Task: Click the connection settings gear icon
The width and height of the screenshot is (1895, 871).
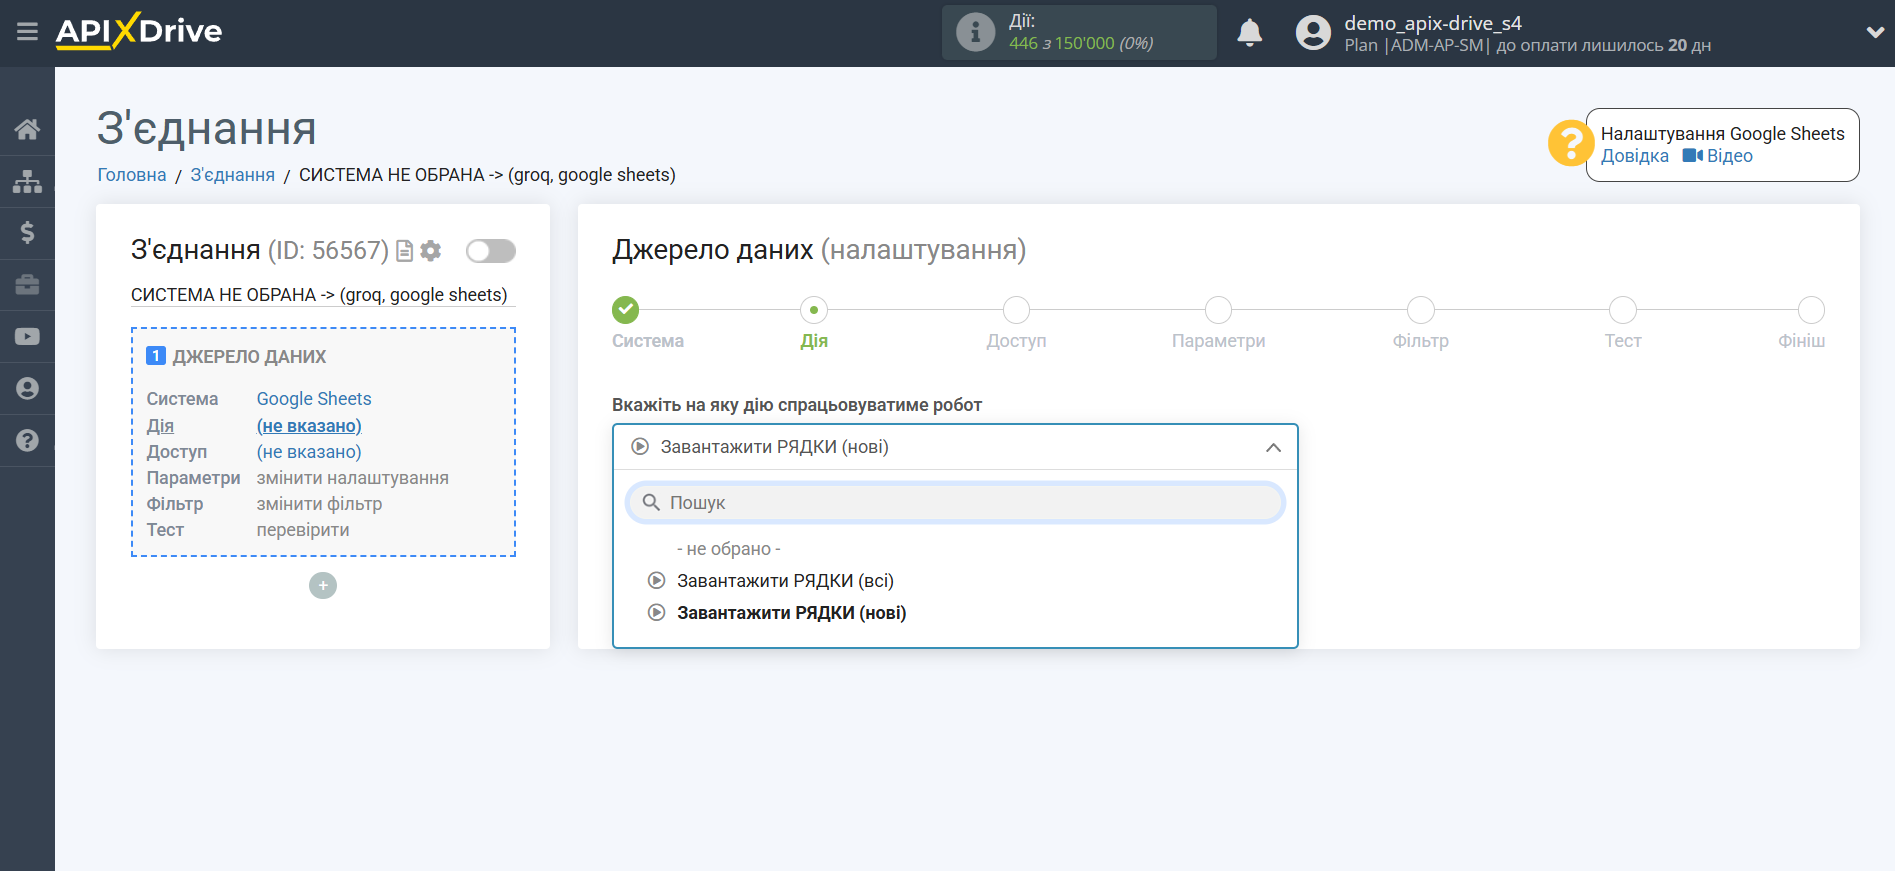Action: point(431,251)
